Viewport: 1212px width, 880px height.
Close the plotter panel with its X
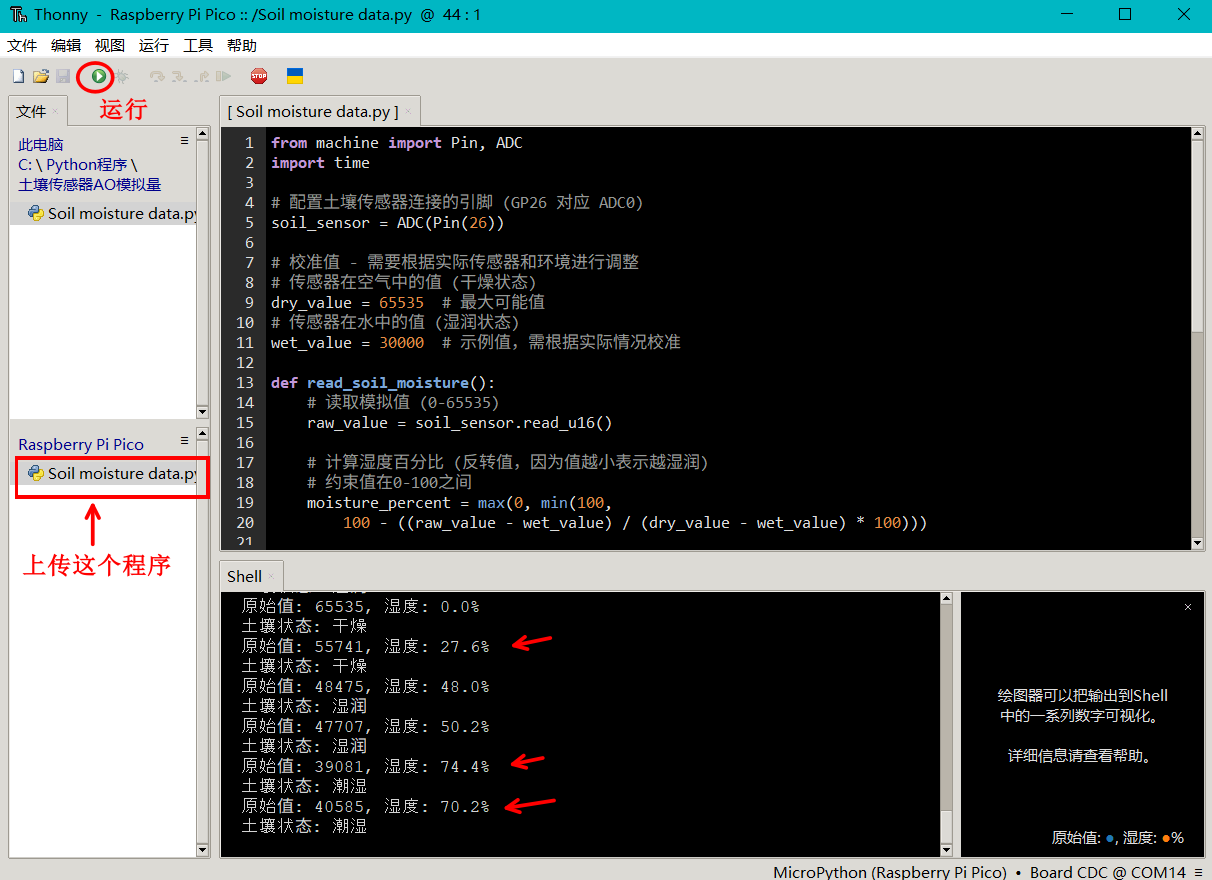pos(1188,607)
